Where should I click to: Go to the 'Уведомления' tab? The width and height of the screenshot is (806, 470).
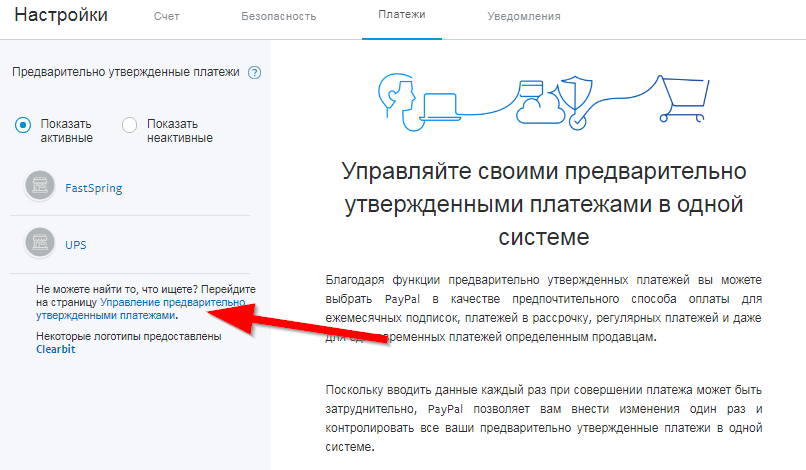523,17
